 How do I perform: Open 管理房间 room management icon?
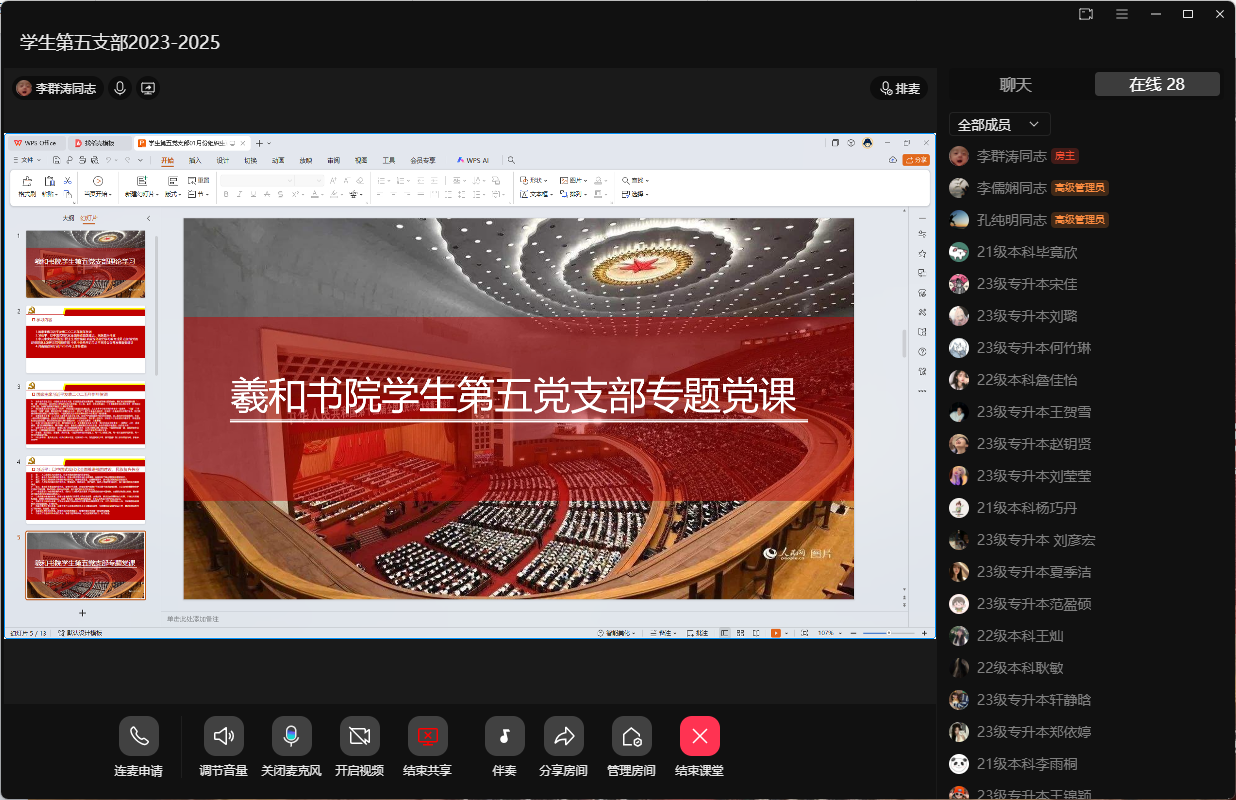(631, 737)
